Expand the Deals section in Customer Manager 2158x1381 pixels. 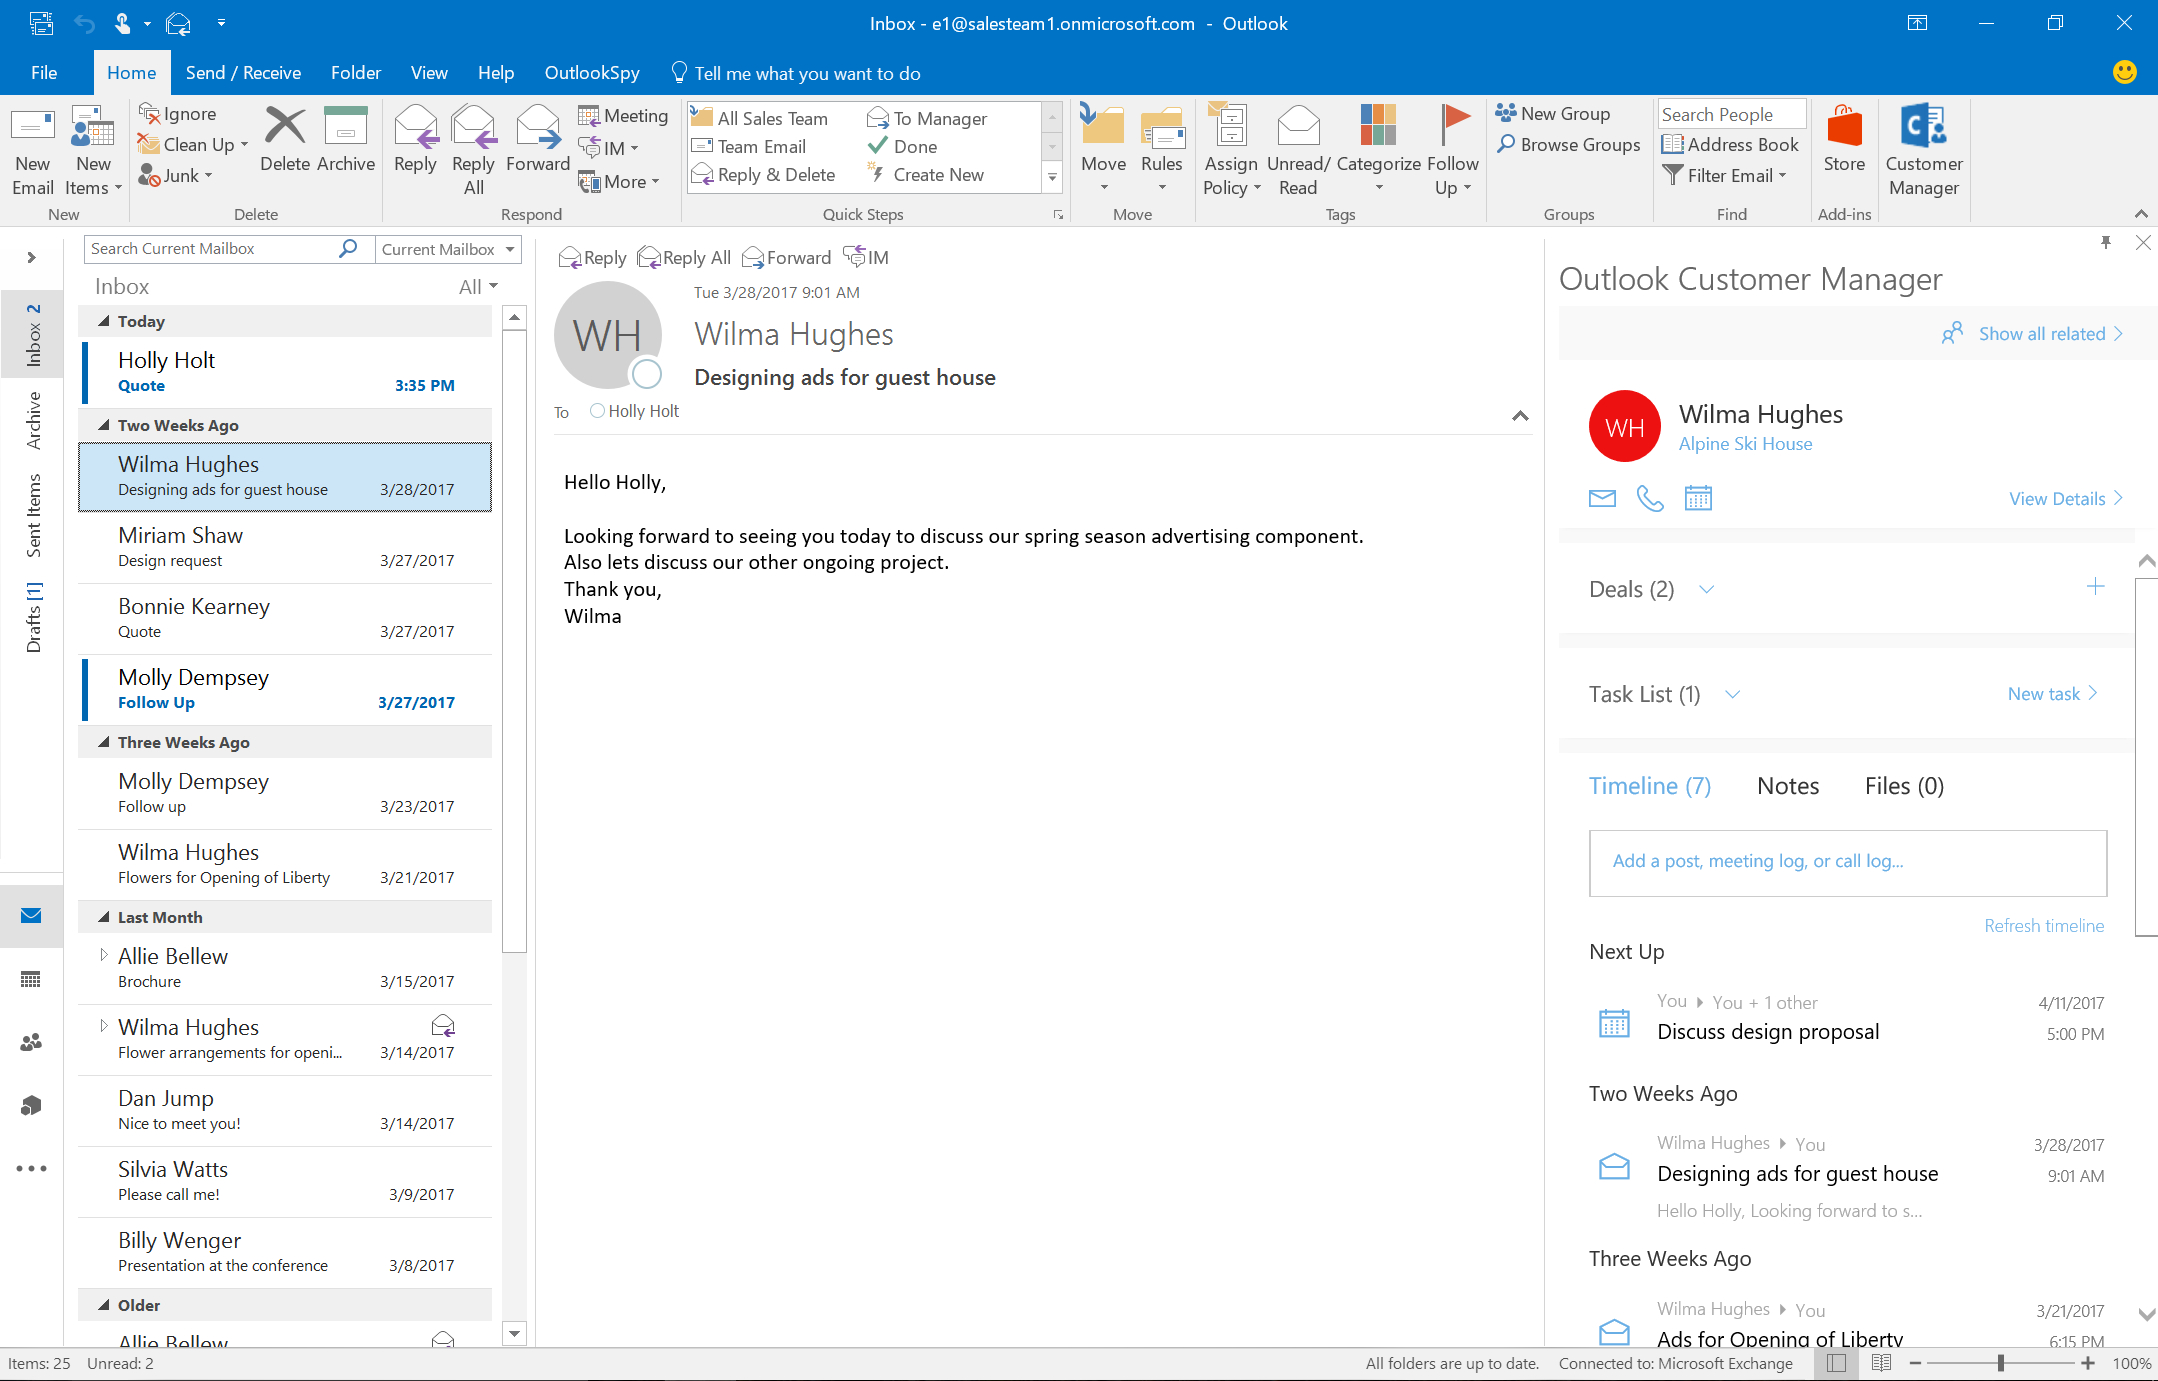coord(1707,588)
